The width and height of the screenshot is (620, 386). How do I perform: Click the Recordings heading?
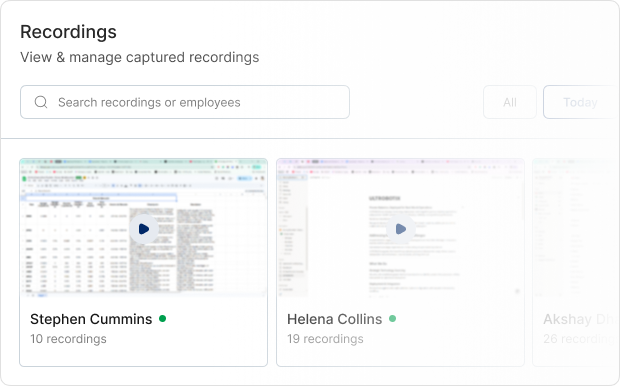[68, 32]
